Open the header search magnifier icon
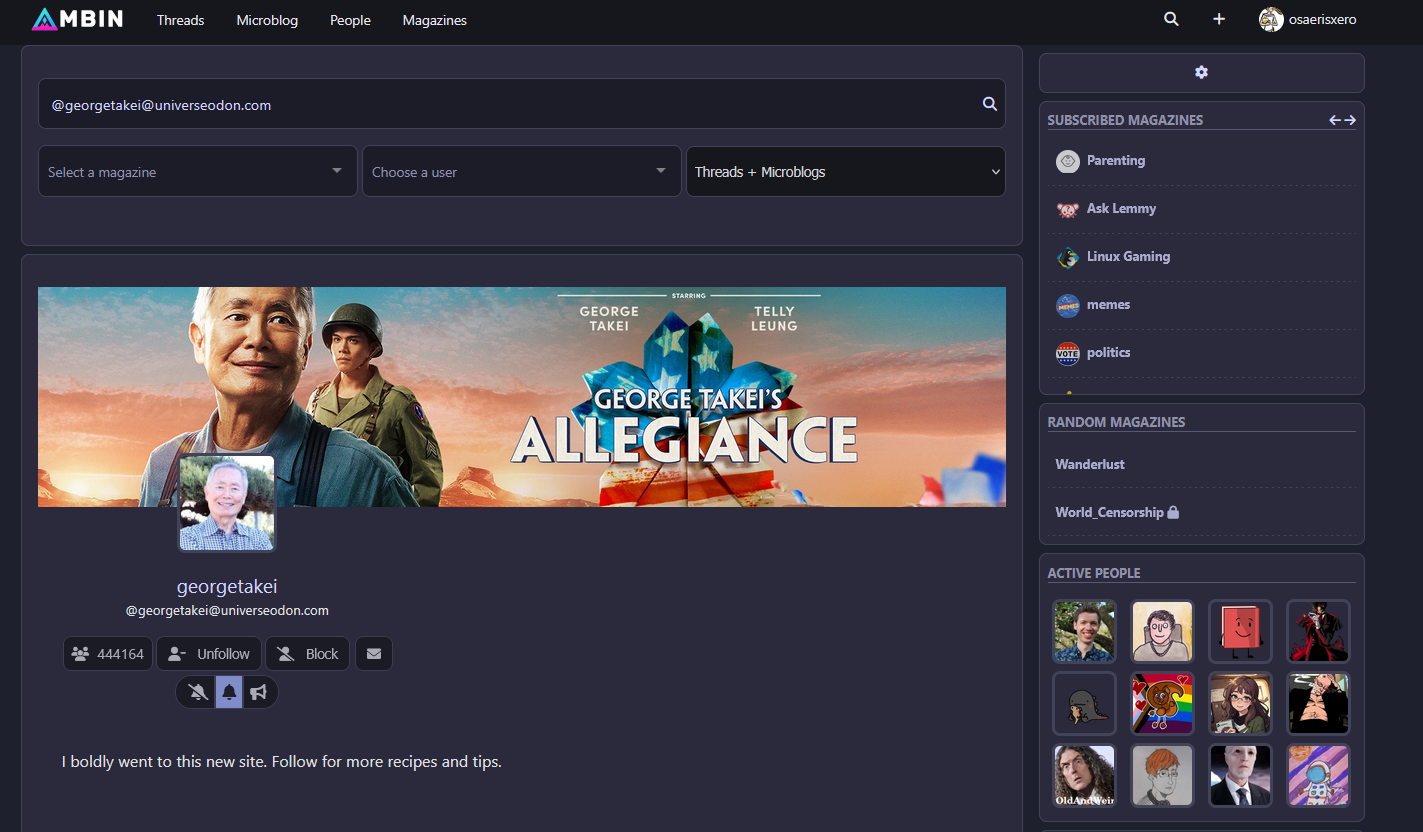This screenshot has height=832, width=1423. pyautogui.click(x=1171, y=19)
